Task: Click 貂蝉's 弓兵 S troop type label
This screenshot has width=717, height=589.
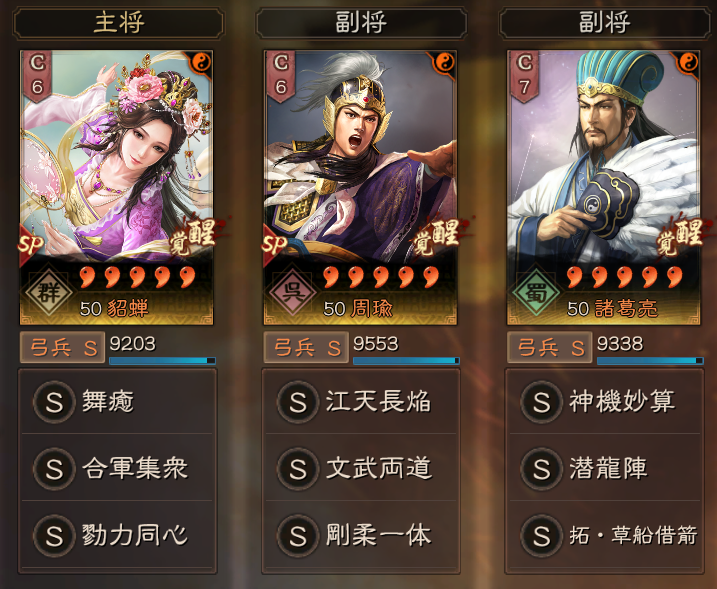Action: (x=62, y=348)
